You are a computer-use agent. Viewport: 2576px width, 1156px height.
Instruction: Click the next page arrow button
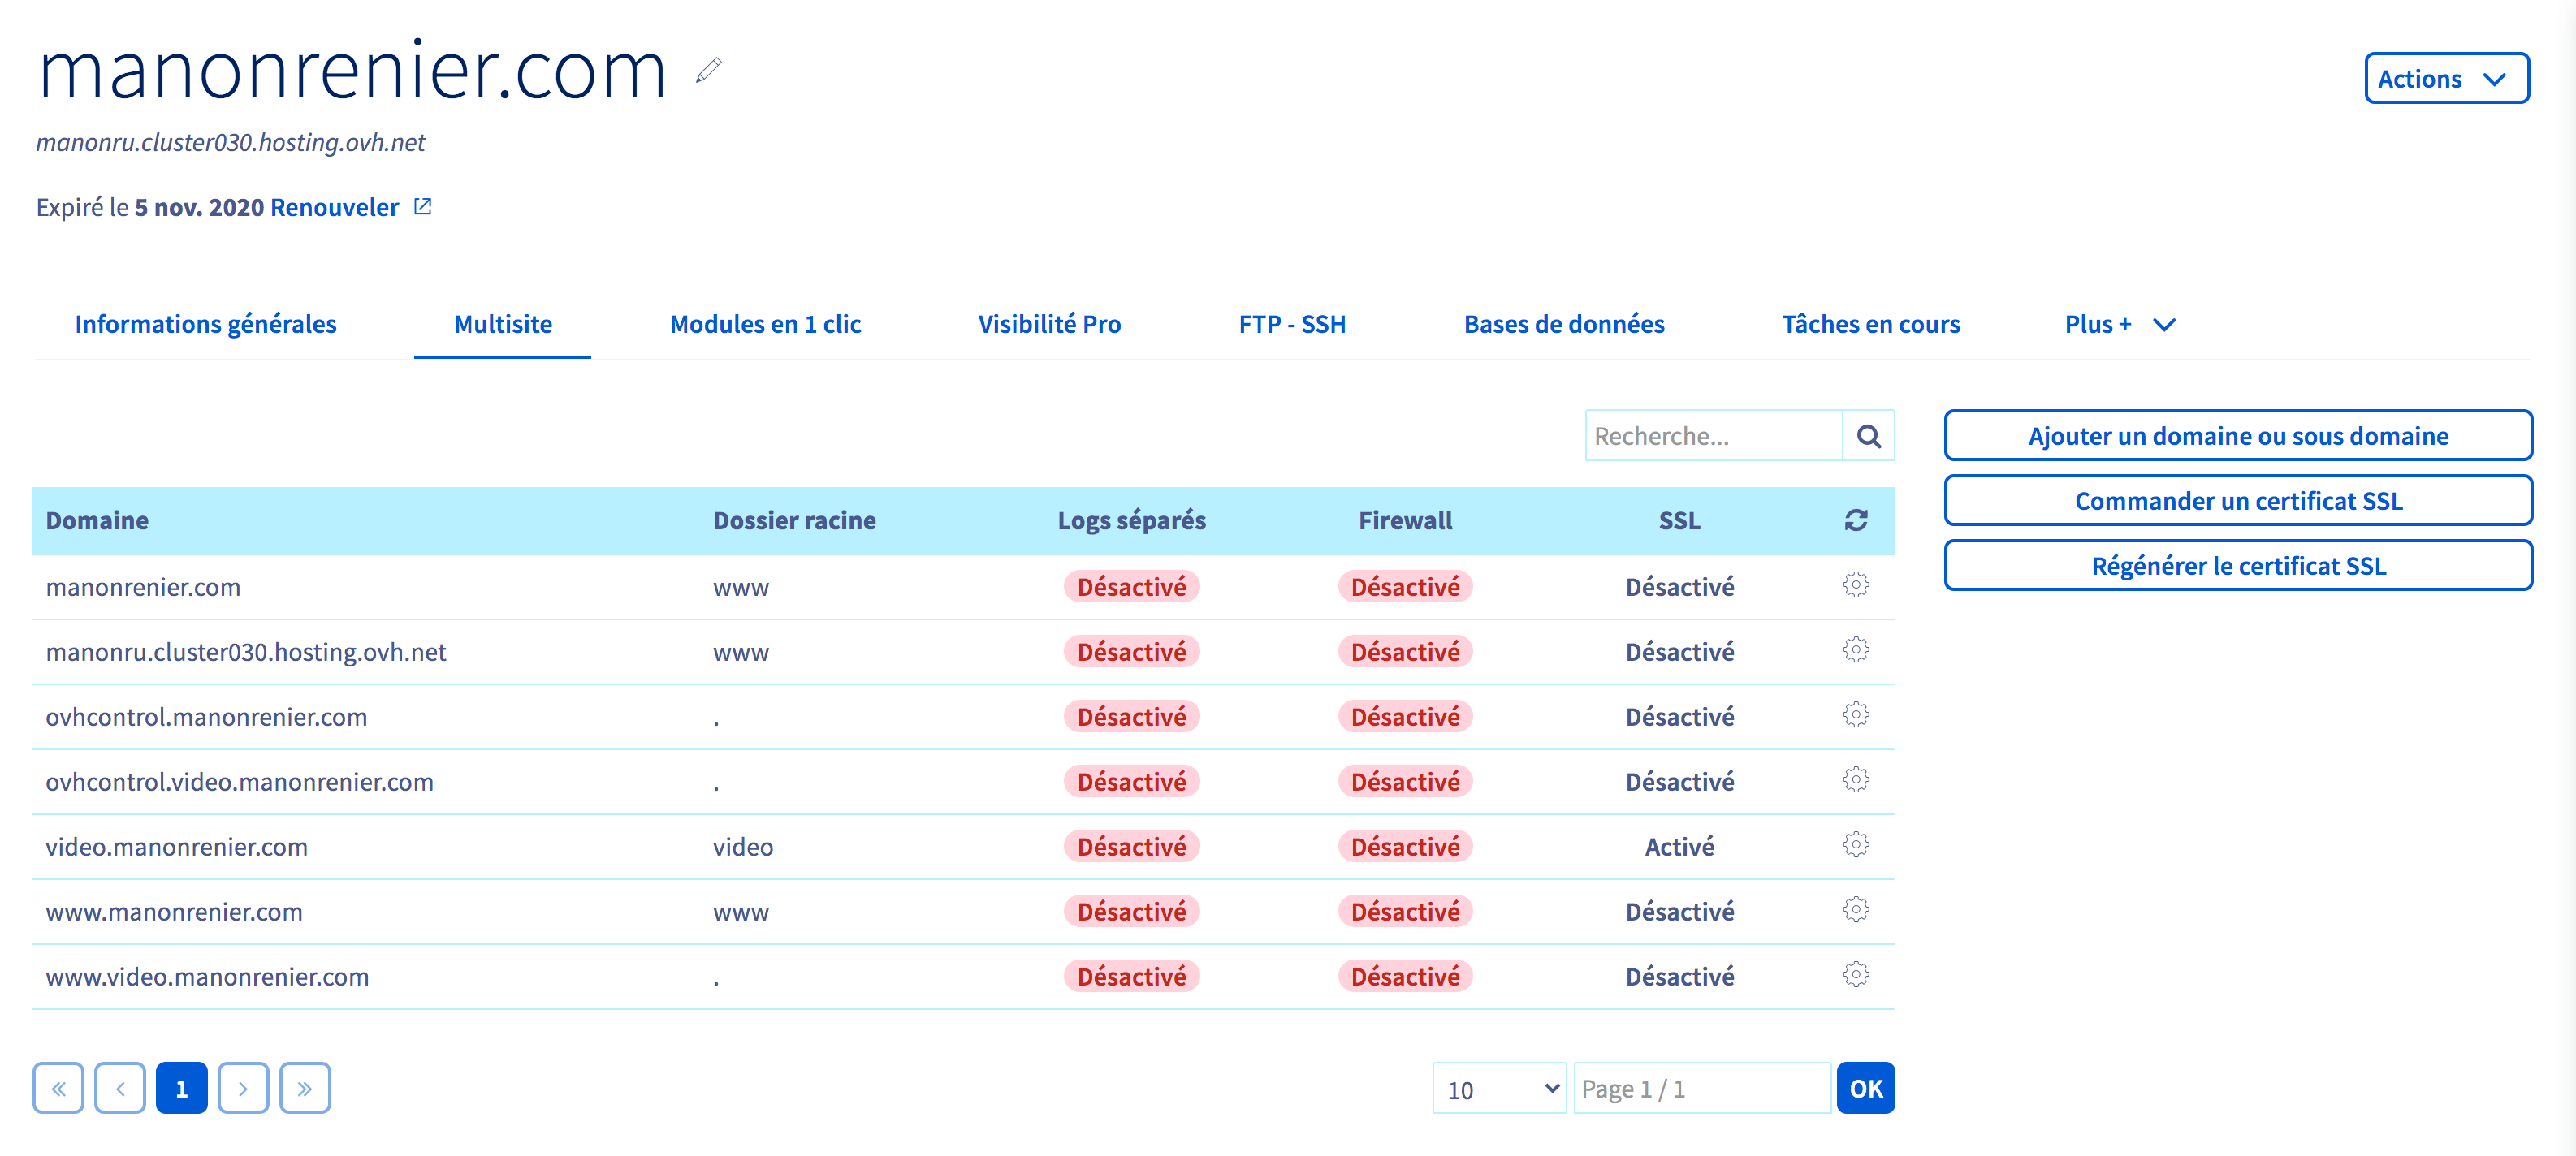pos(243,1088)
